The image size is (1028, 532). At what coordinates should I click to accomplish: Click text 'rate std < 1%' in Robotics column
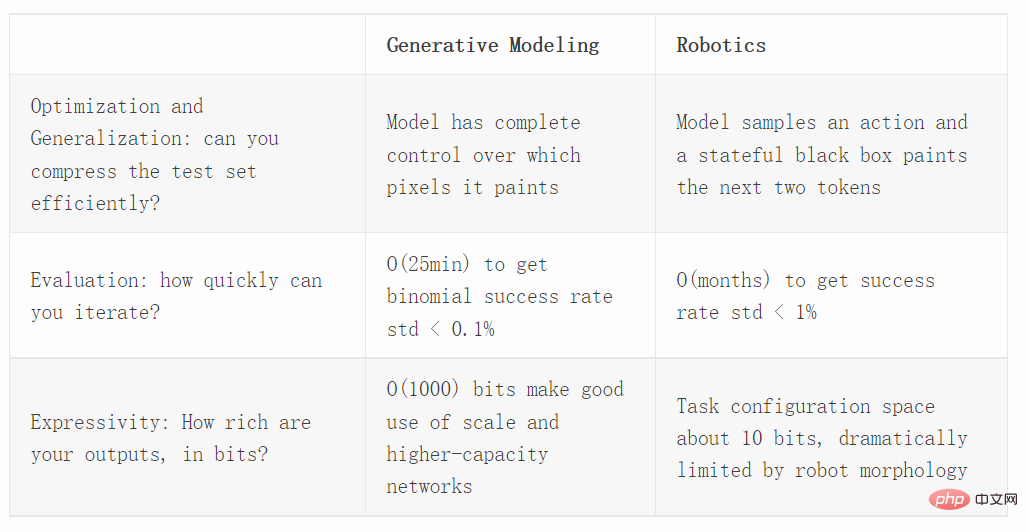[x=746, y=312]
